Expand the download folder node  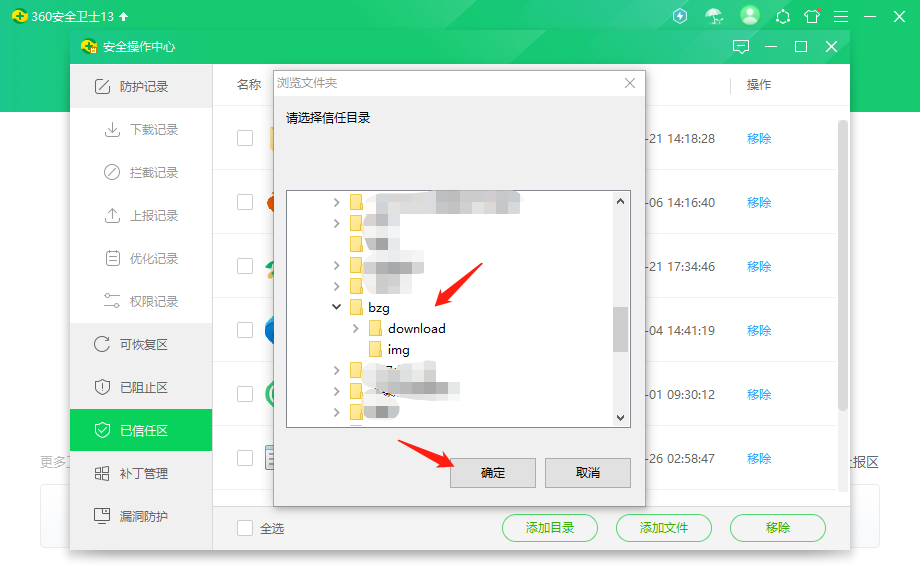pyautogui.click(x=356, y=328)
